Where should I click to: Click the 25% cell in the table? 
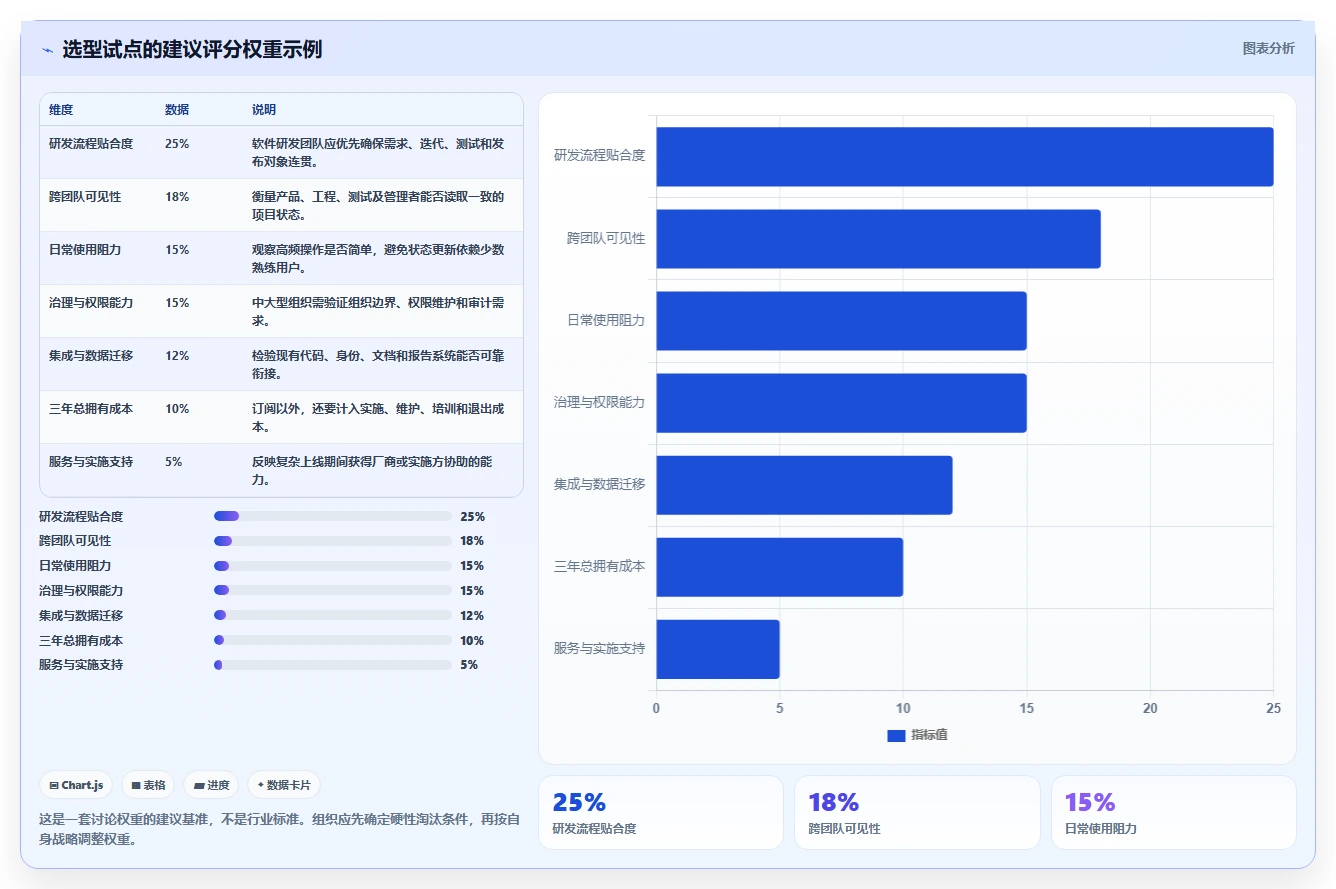(177, 144)
